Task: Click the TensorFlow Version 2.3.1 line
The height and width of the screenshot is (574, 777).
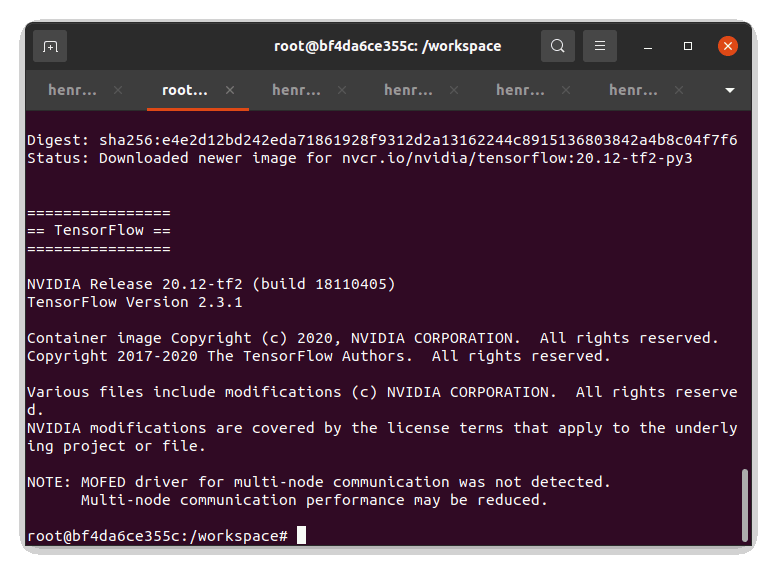Action: (135, 302)
